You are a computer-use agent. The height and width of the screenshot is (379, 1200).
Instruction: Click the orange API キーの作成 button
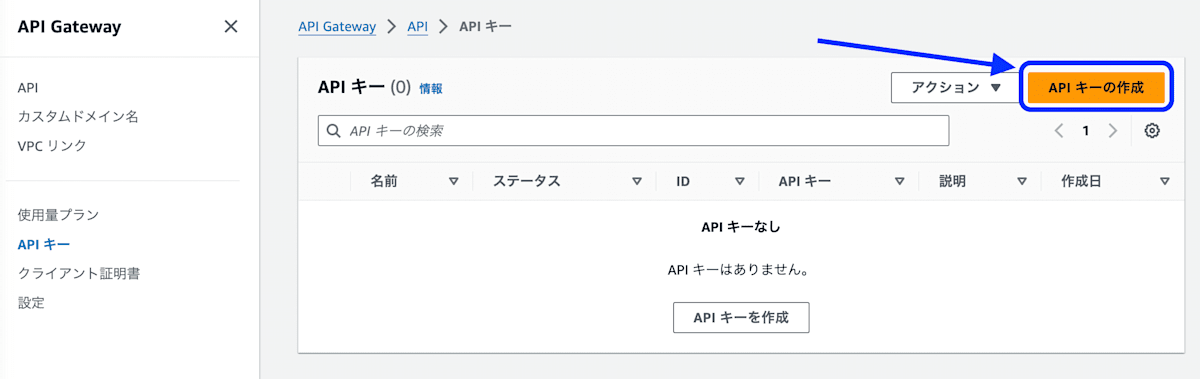point(1095,87)
